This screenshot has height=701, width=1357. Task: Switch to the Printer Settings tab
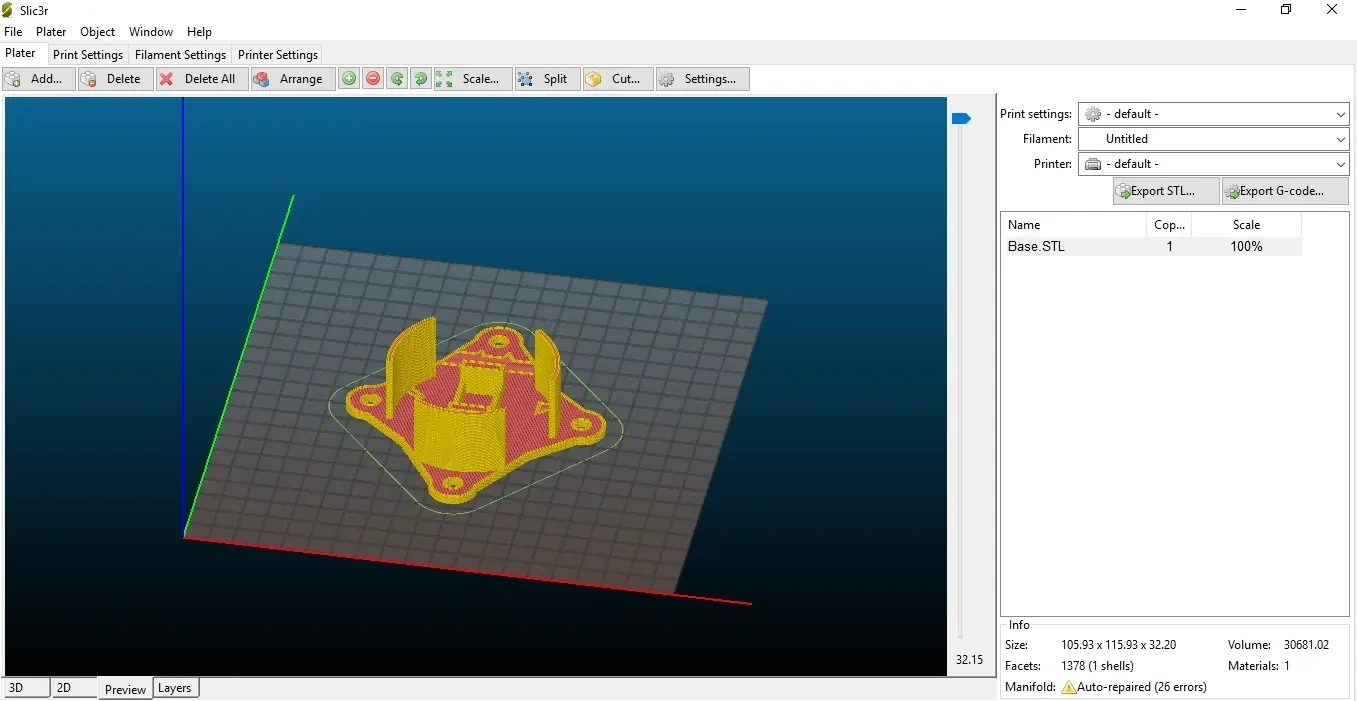278,55
